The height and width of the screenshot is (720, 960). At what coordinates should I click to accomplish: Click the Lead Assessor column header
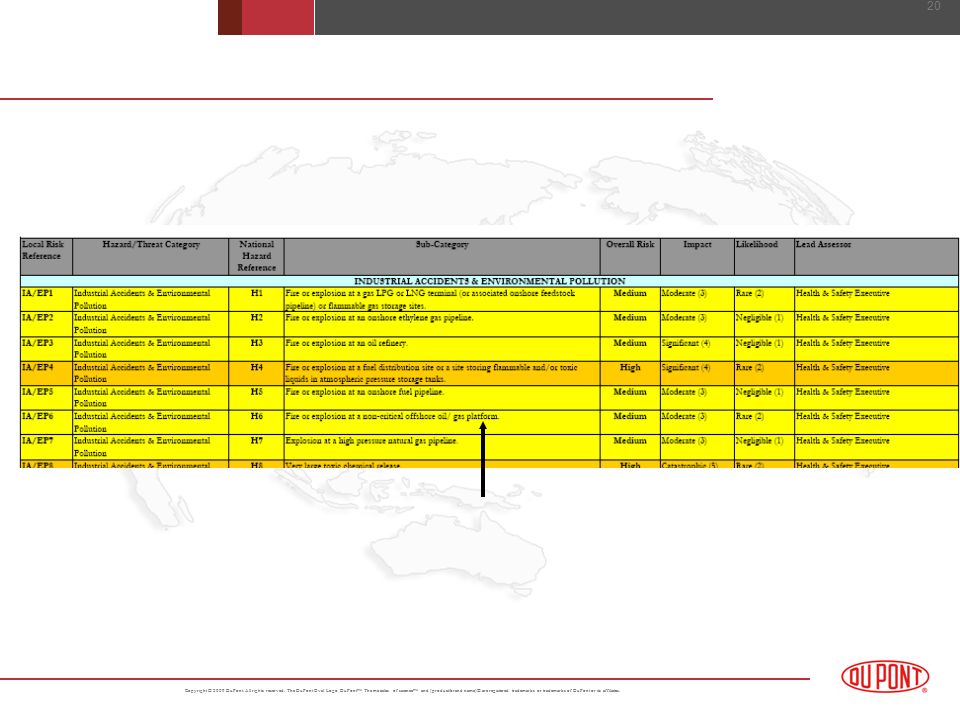click(x=876, y=257)
